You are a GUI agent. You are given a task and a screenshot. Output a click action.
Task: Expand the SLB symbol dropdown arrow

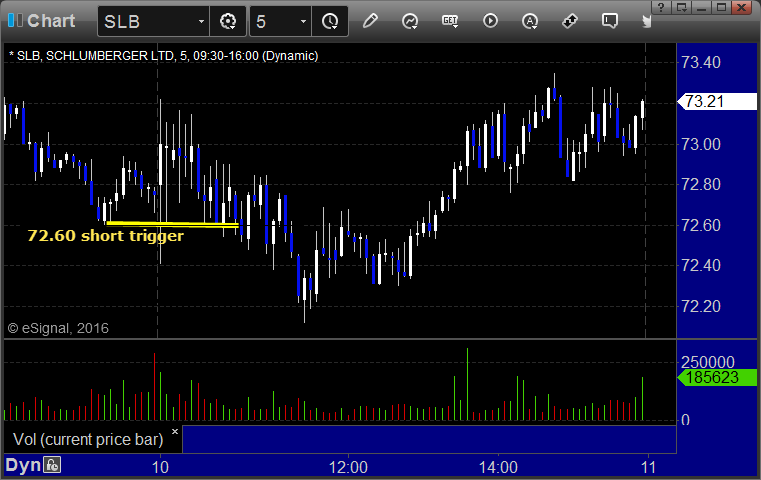pyautogui.click(x=201, y=22)
